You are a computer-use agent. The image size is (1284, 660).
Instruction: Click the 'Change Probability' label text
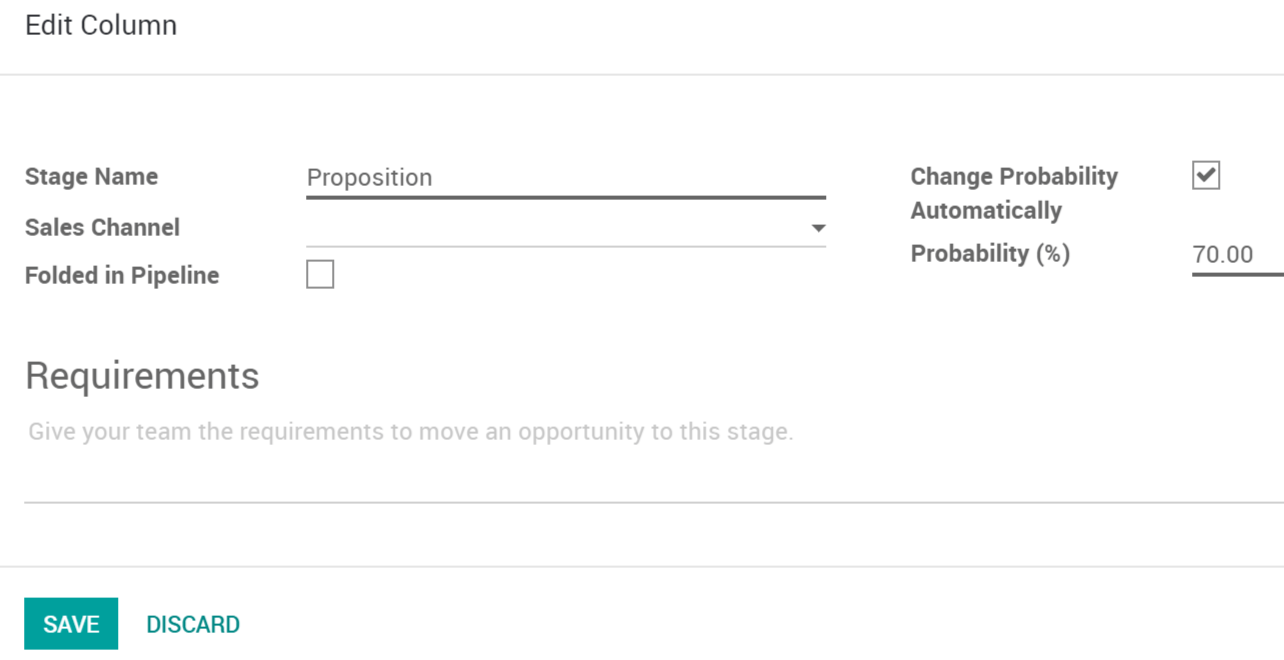tap(1014, 176)
